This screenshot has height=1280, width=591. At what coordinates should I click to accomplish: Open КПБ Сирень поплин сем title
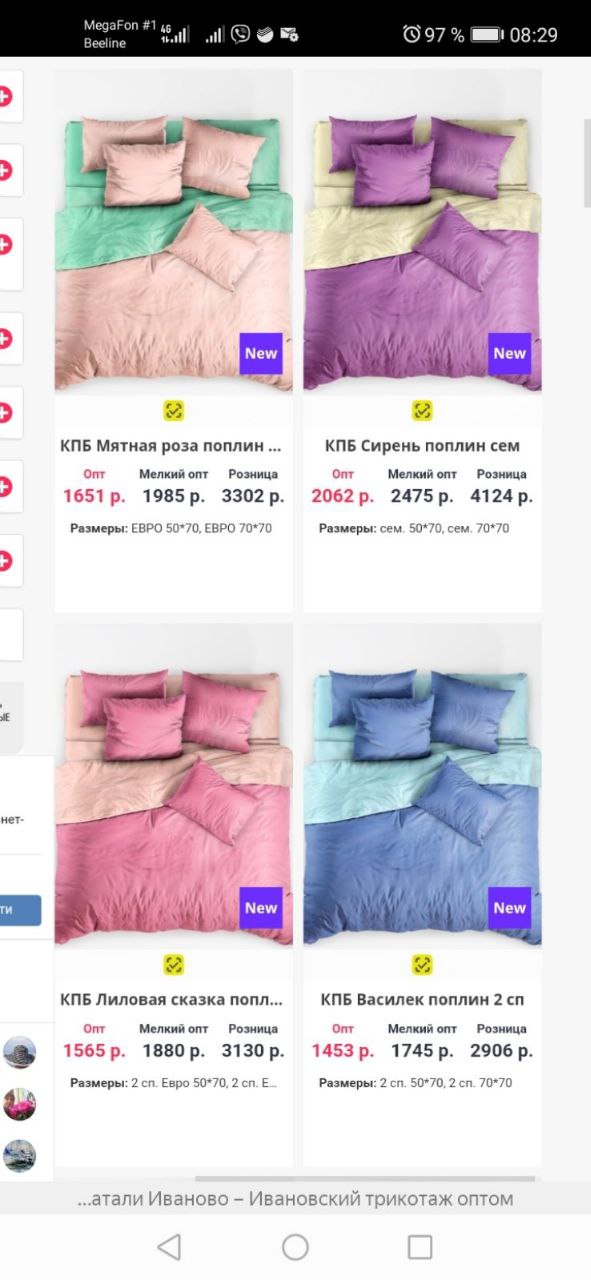[422, 445]
